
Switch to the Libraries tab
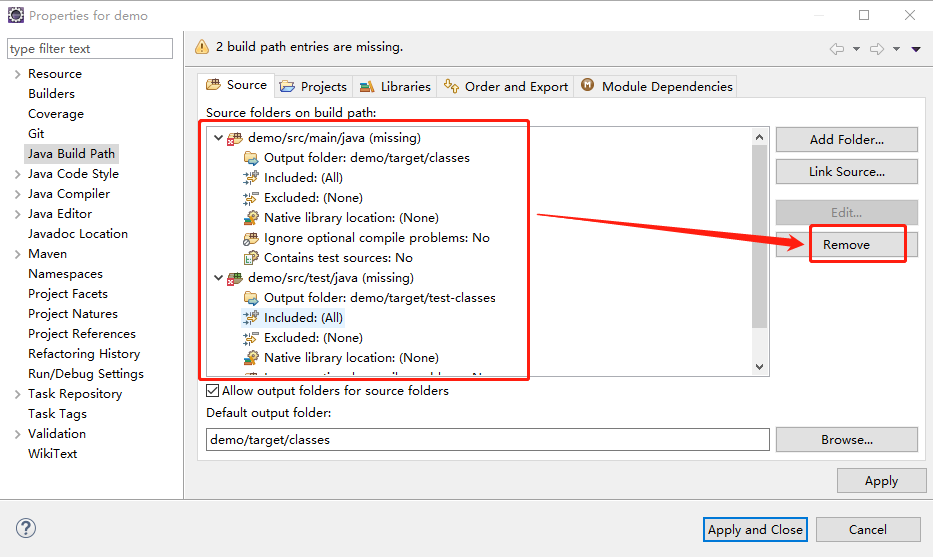(395, 87)
